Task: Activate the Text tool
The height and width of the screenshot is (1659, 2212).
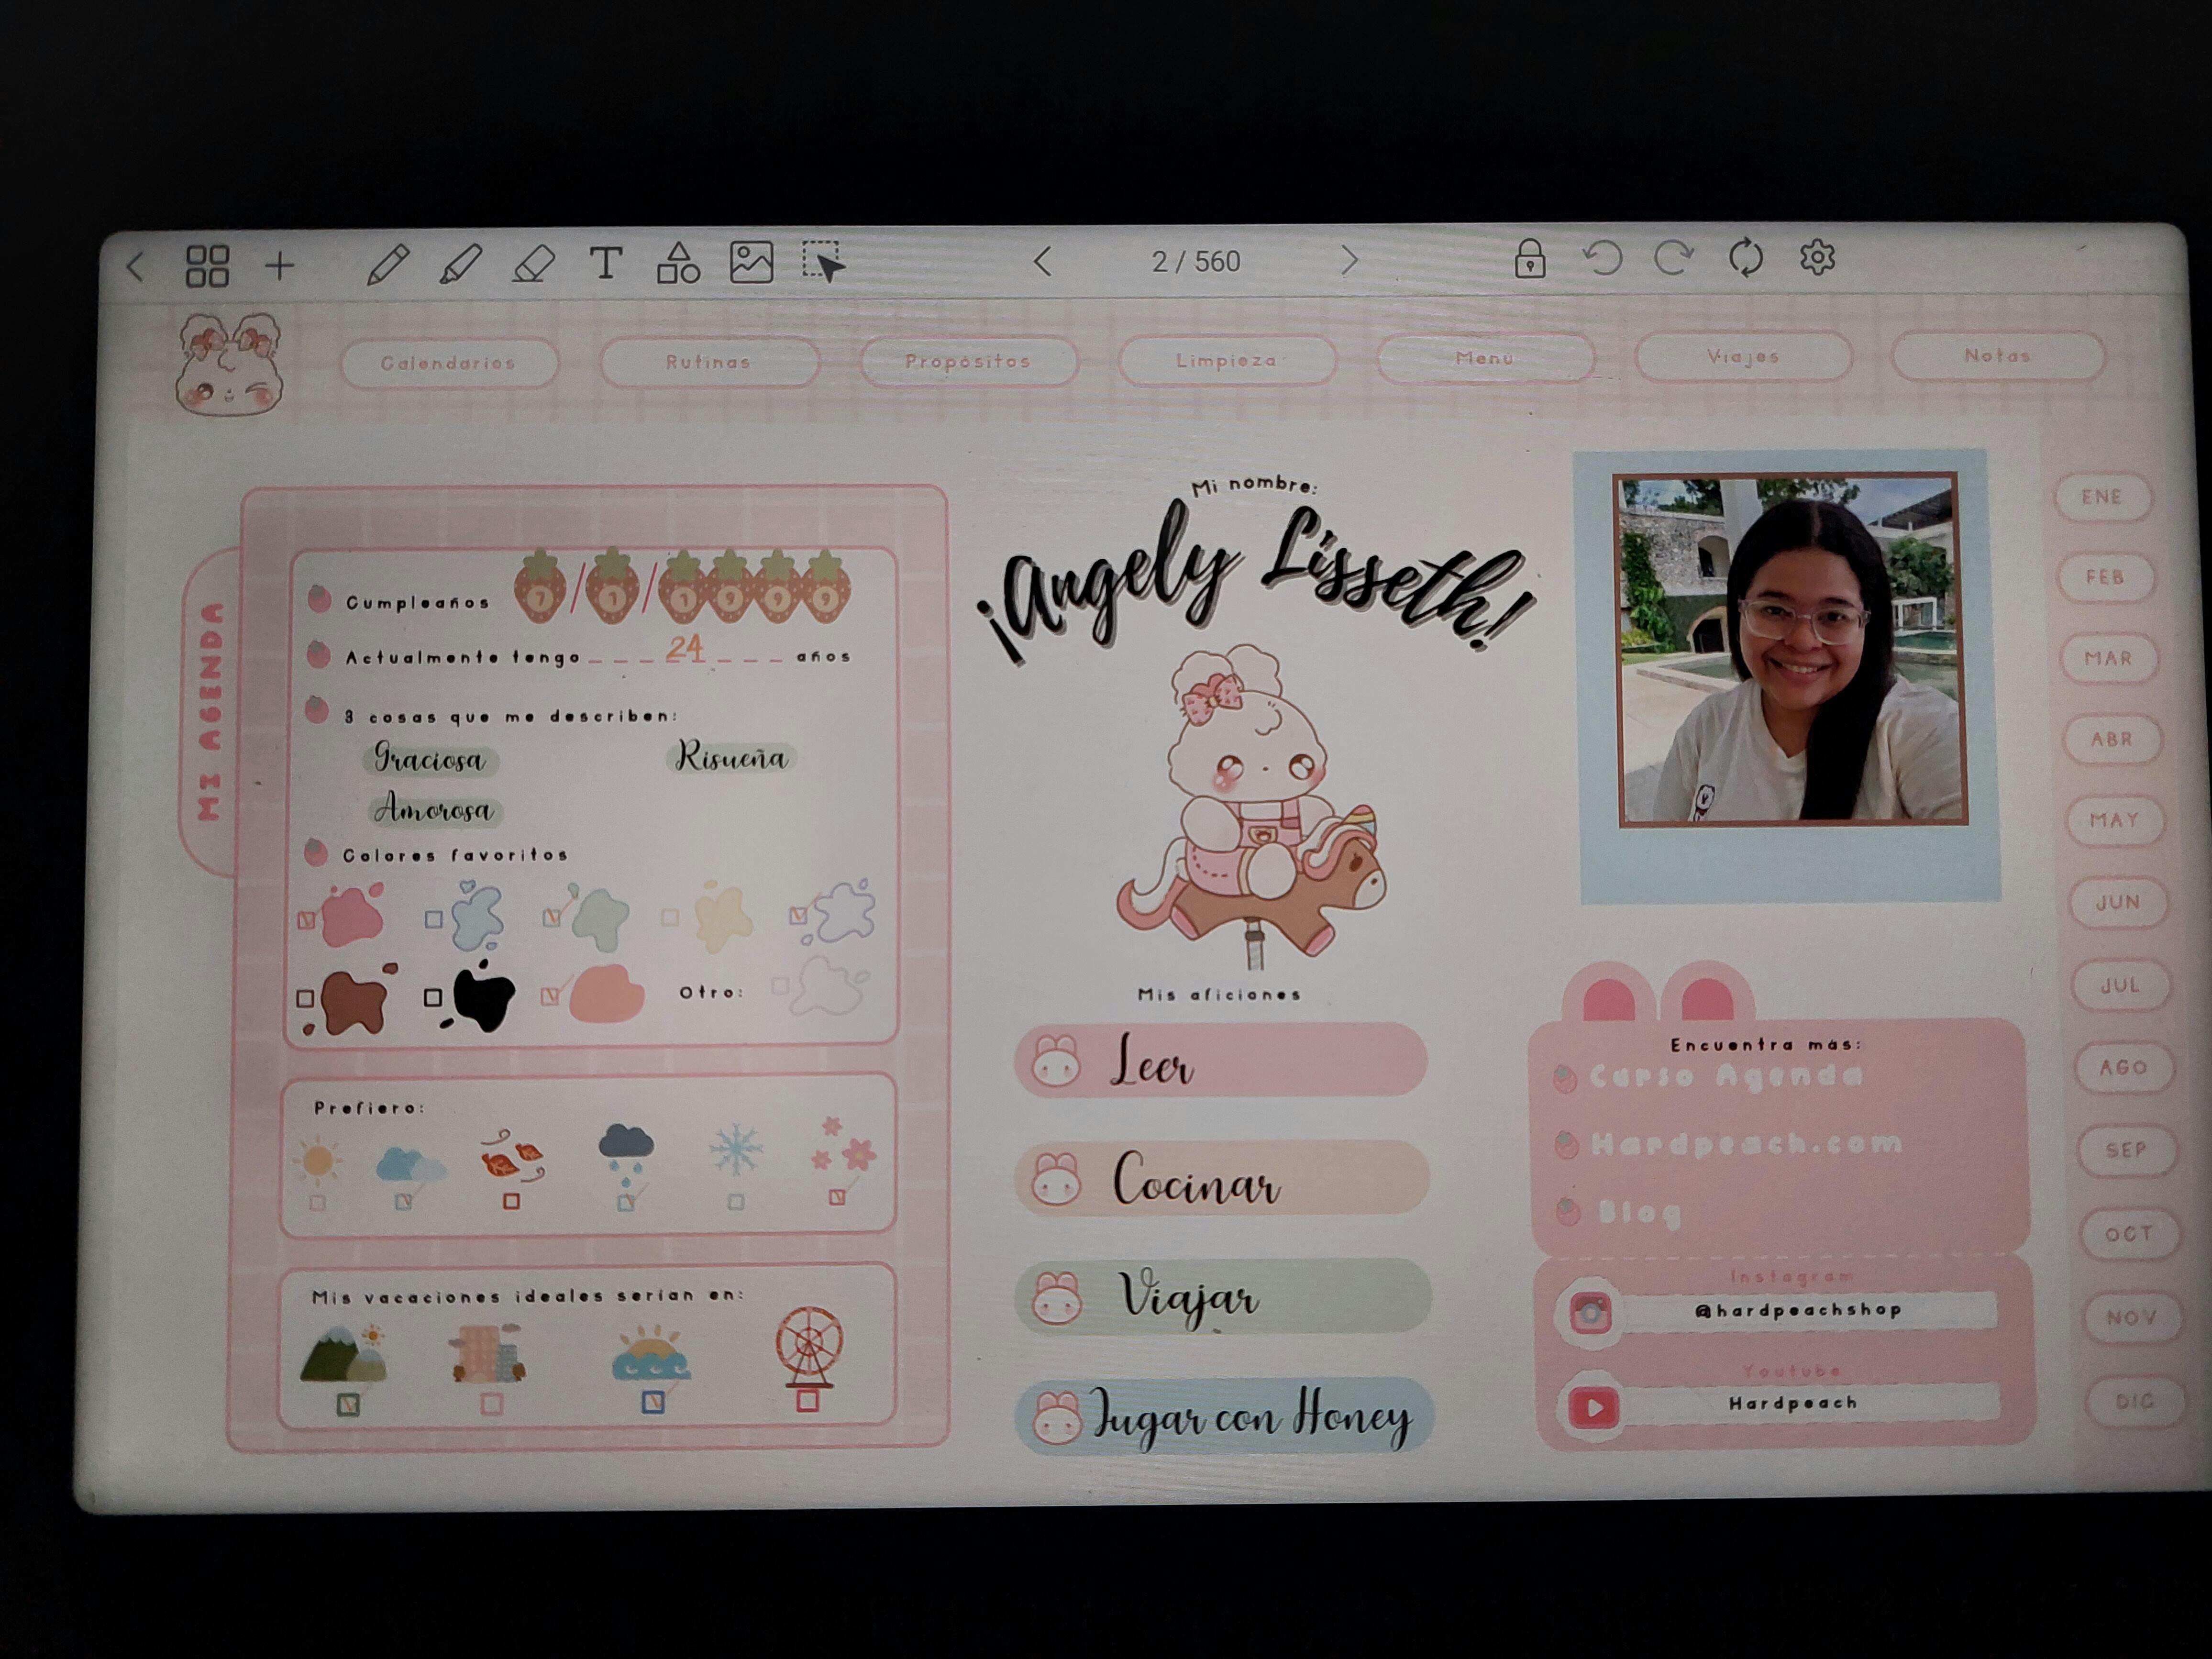Action: click(x=606, y=264)
